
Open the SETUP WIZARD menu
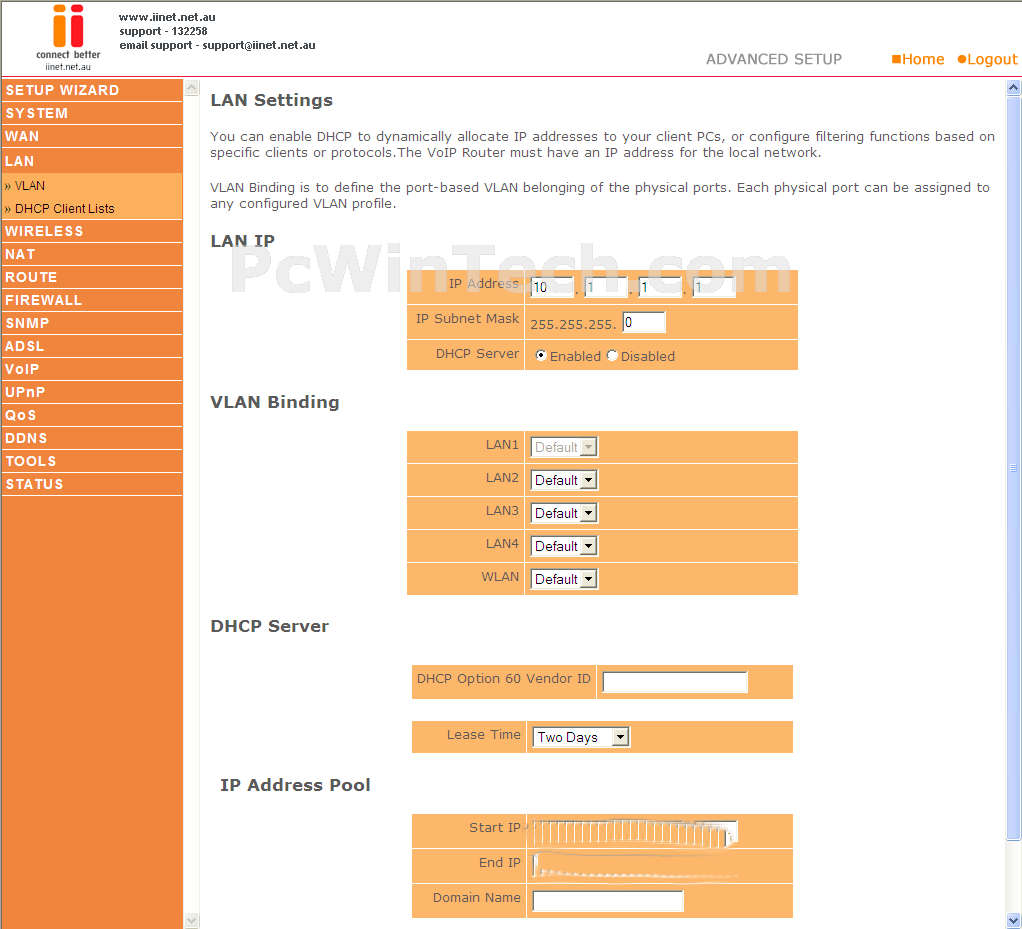pos(92,90)
